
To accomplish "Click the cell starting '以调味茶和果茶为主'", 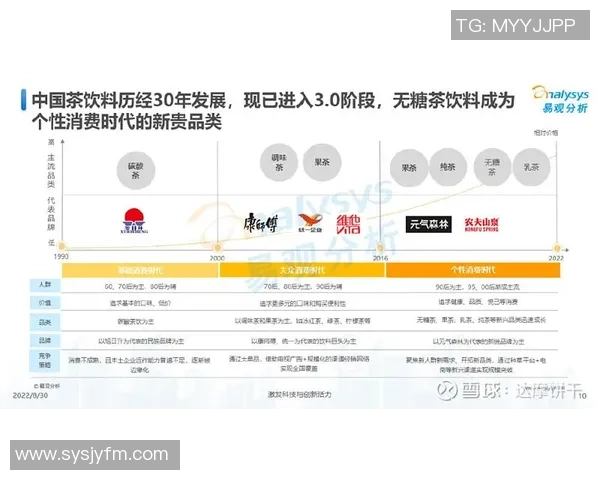I will [303, 321].
